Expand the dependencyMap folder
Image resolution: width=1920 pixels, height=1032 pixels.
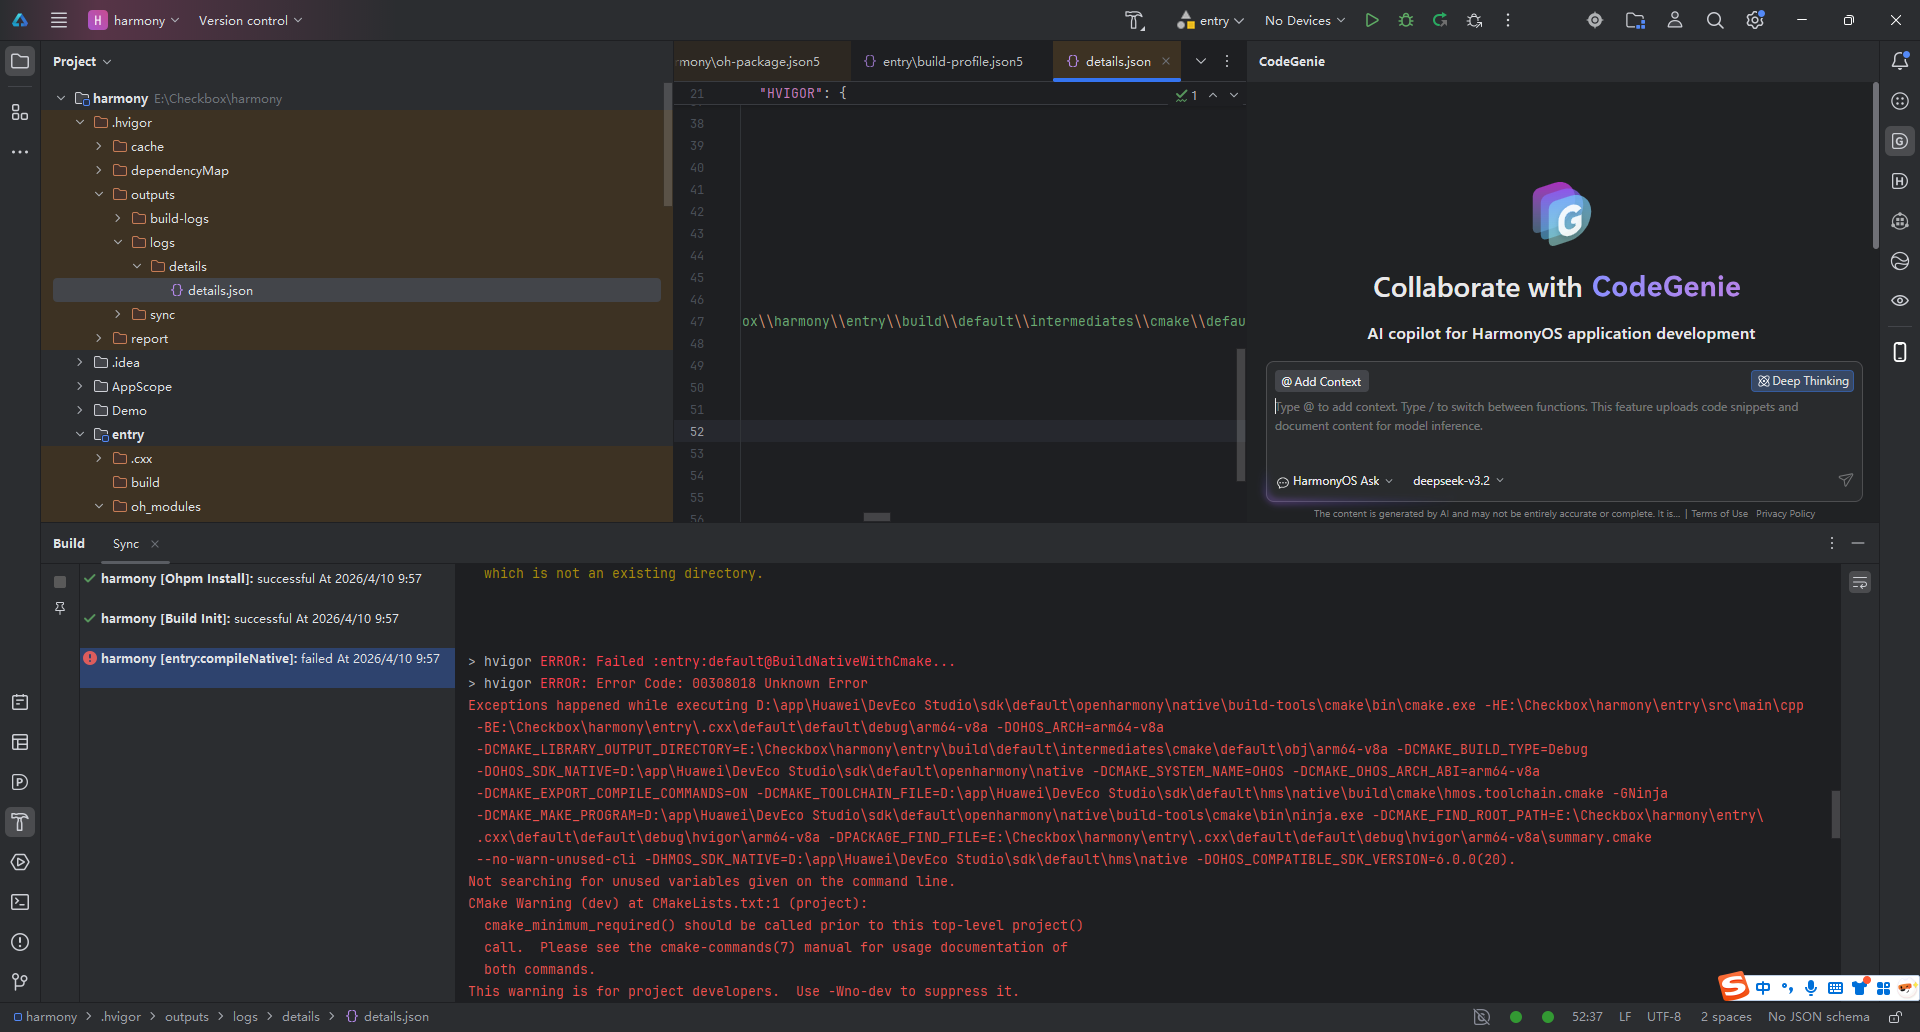pos(99,170)
